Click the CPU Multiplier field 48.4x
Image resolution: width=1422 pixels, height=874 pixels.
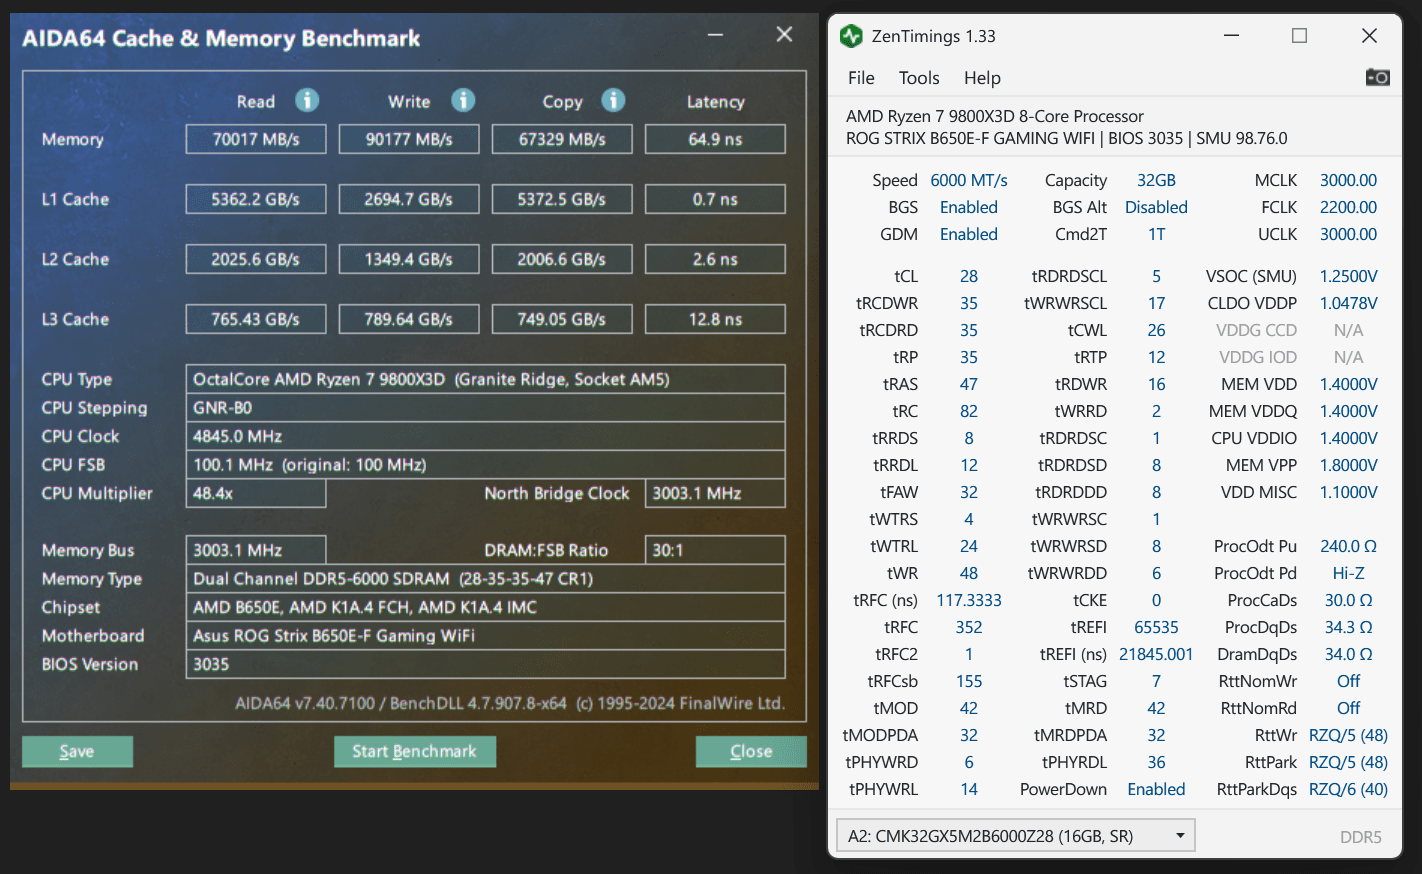point(256,493)
